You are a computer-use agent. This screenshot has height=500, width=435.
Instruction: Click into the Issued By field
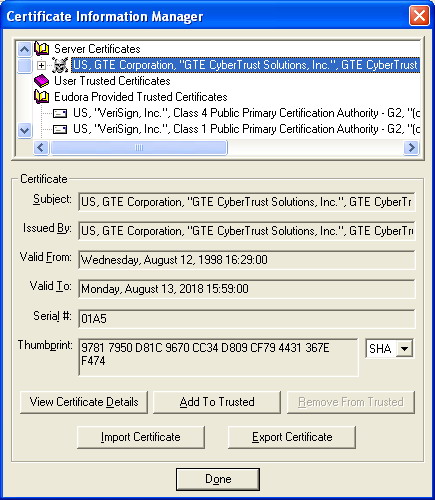click(x=247, y=231)
